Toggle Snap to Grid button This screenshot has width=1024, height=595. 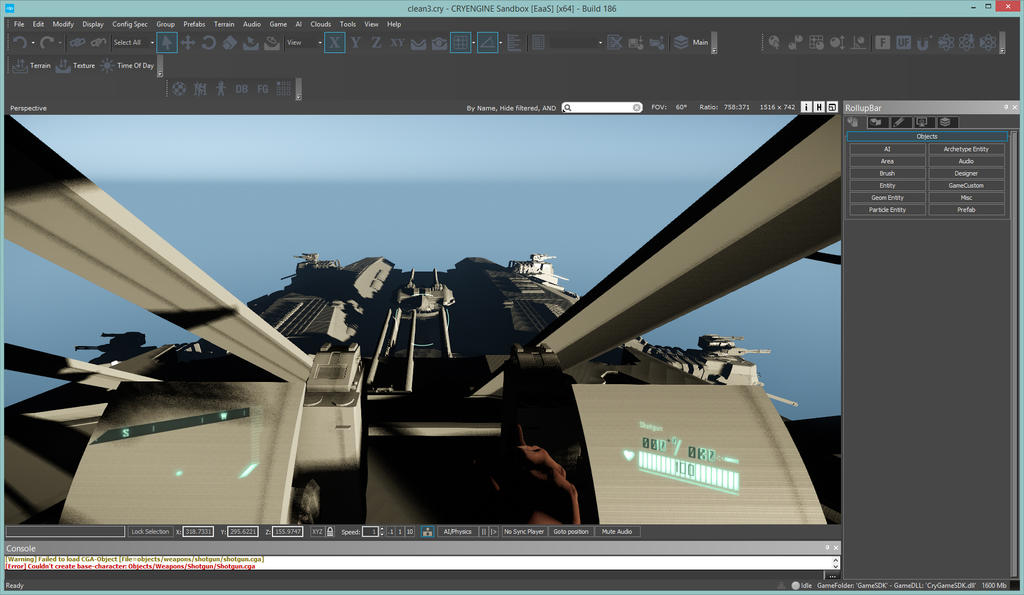click(460, 43)
